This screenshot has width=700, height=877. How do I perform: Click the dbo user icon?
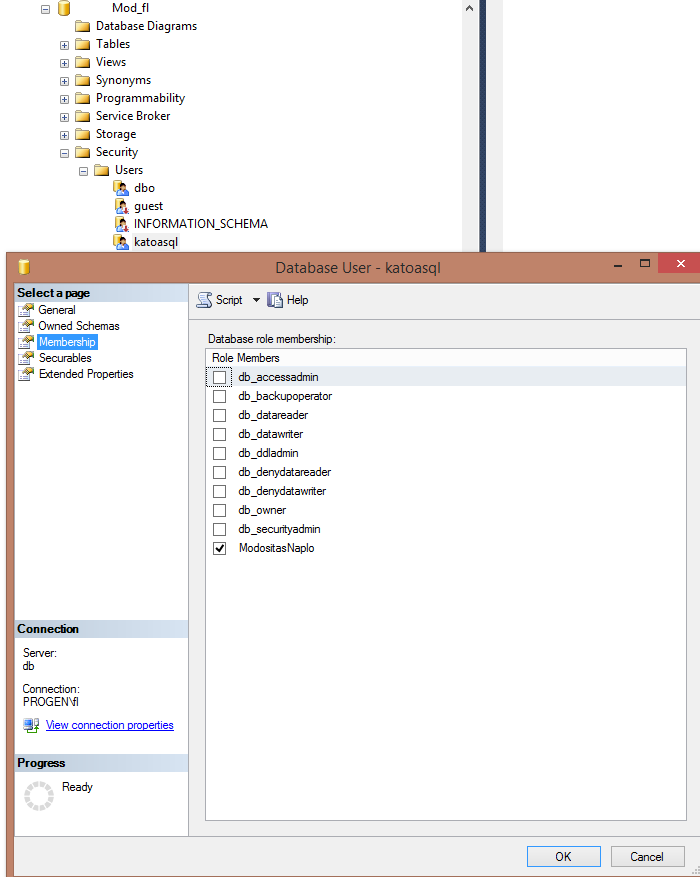click(x=121, y=188)
